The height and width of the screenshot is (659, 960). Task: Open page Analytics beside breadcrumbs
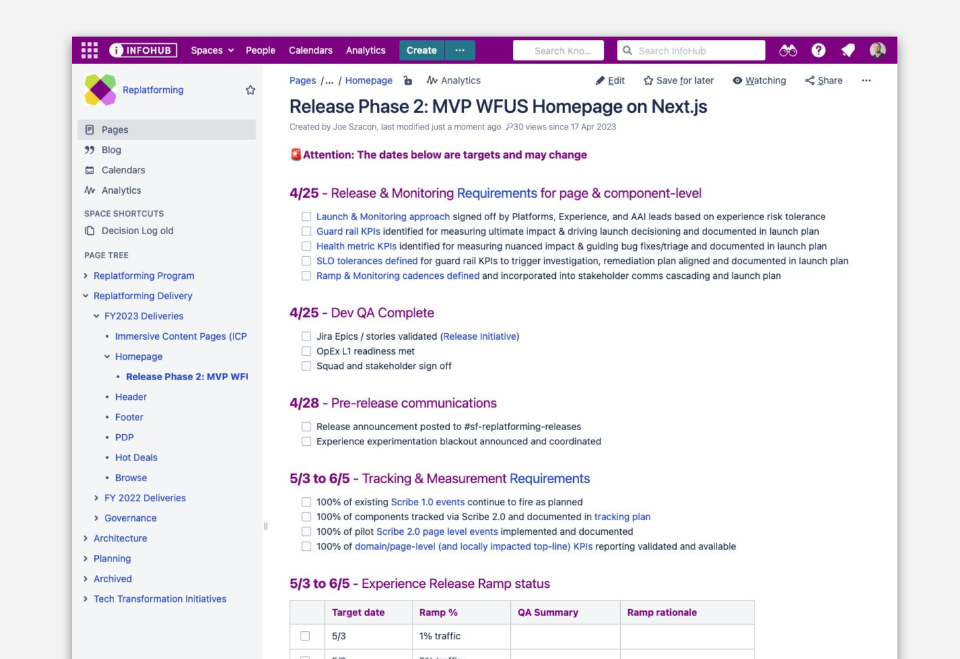point(454,80)
